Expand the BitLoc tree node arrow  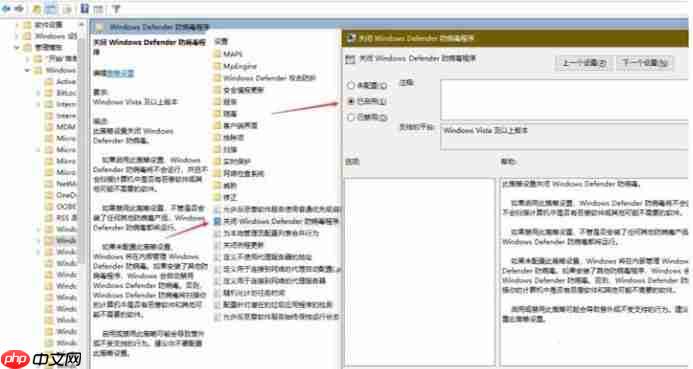click(x=38, y=93)
